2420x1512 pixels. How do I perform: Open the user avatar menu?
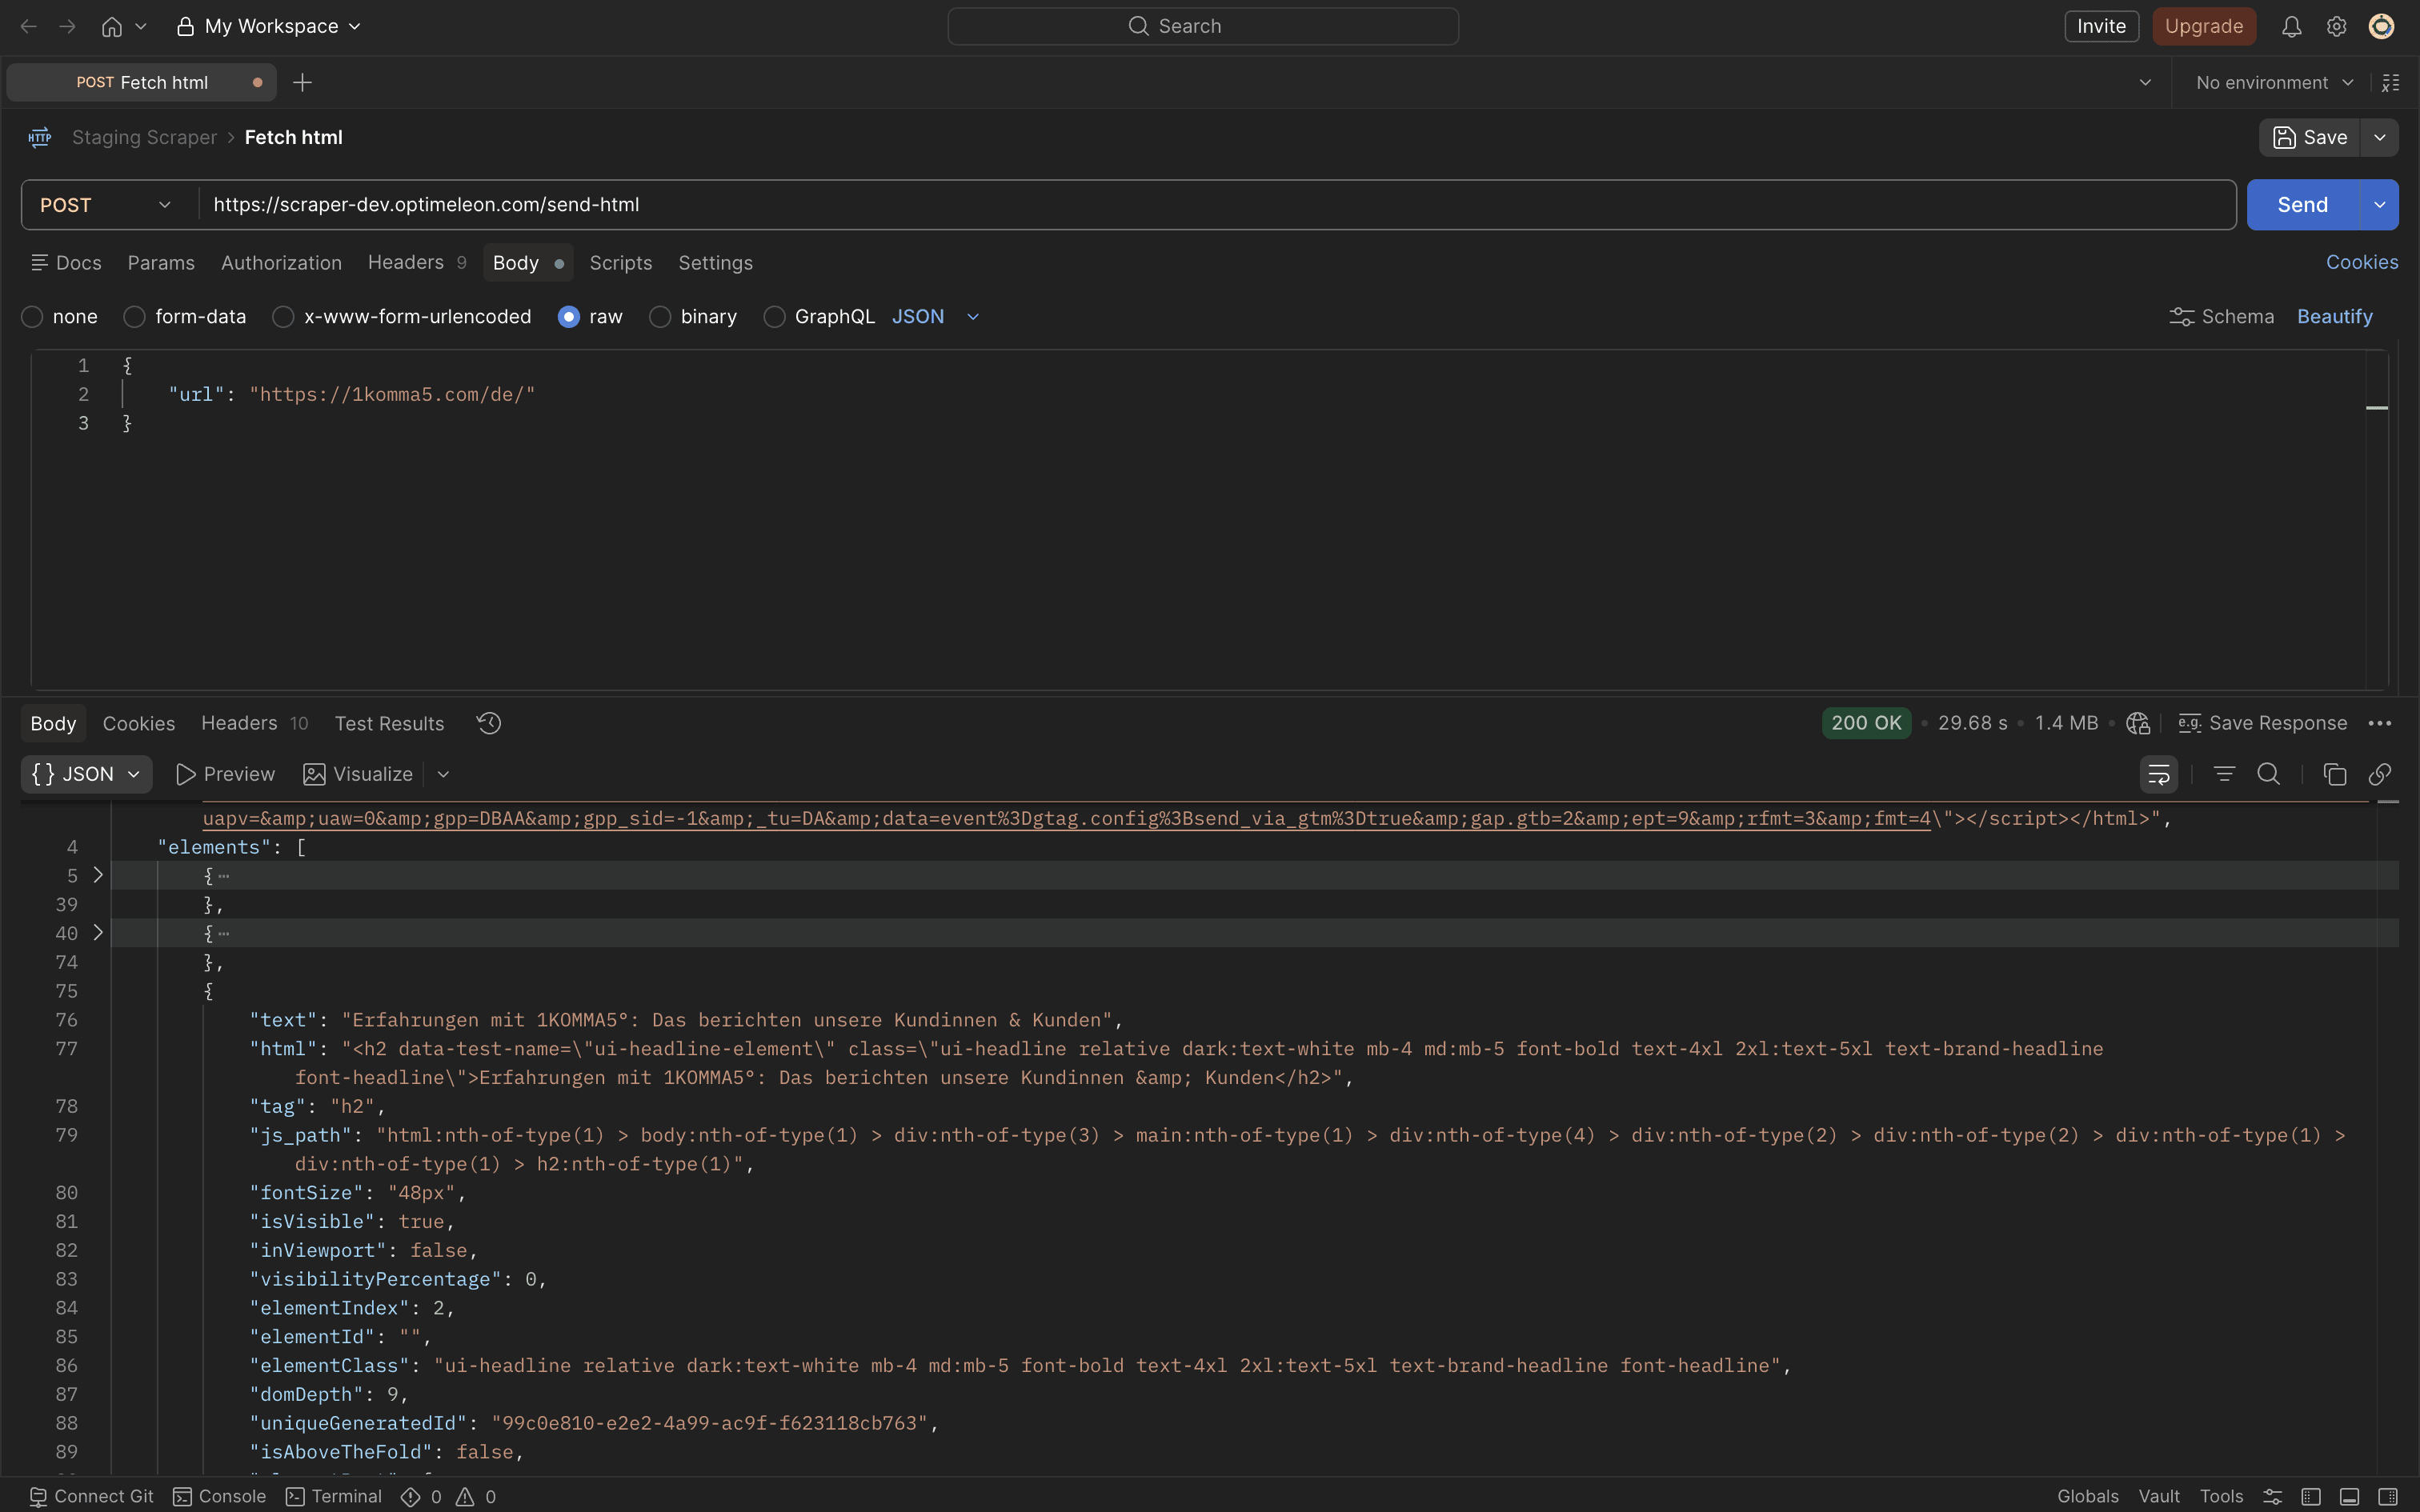point(2381,26)
